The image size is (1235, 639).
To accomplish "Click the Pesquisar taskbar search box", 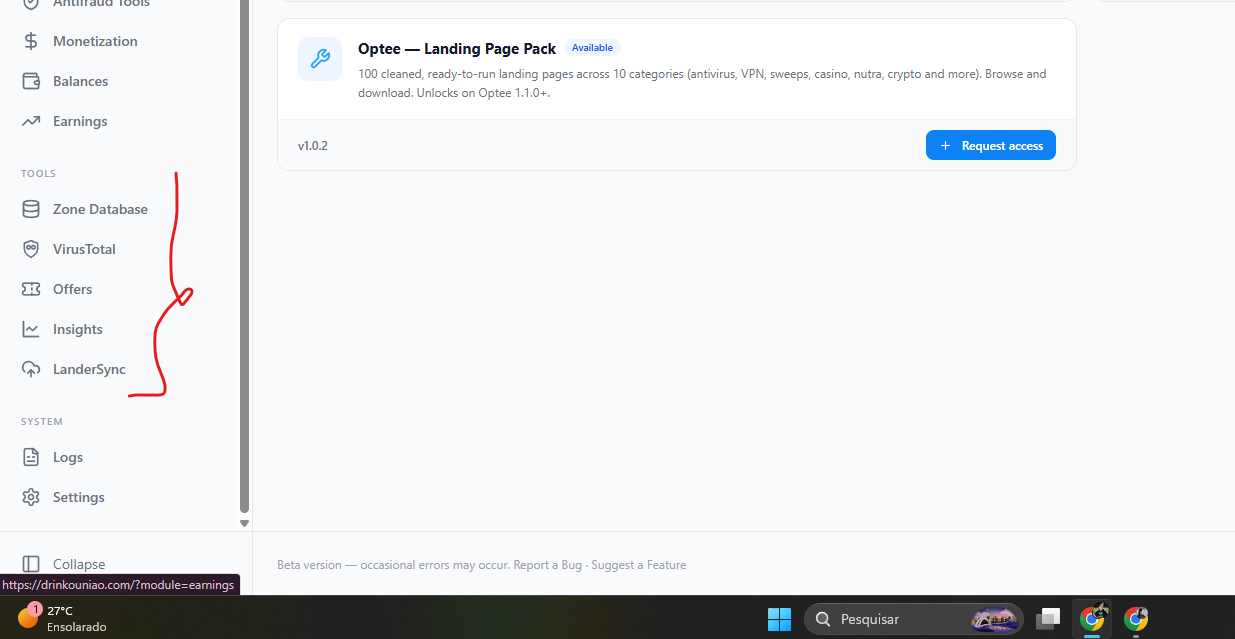I will (914, 619).
